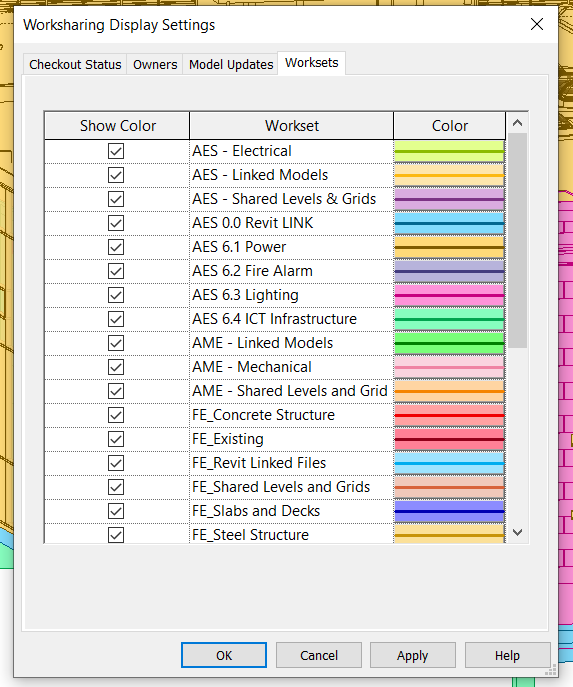The width and height of the screenshot is (573, 687).
Task: Select the AES - Electrical workset name
Action: 242,151
